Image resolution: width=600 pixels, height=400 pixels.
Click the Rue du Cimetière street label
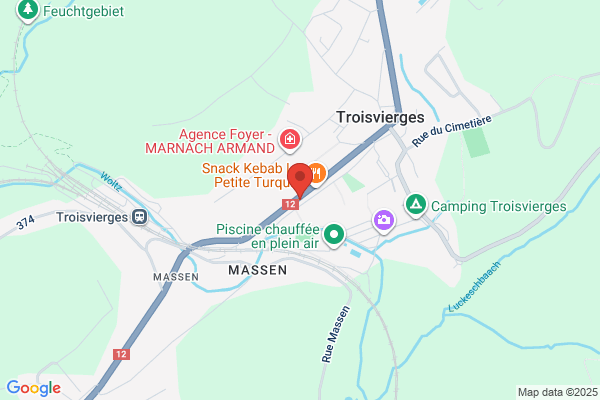pyautogui.click(x=452, y=131)
